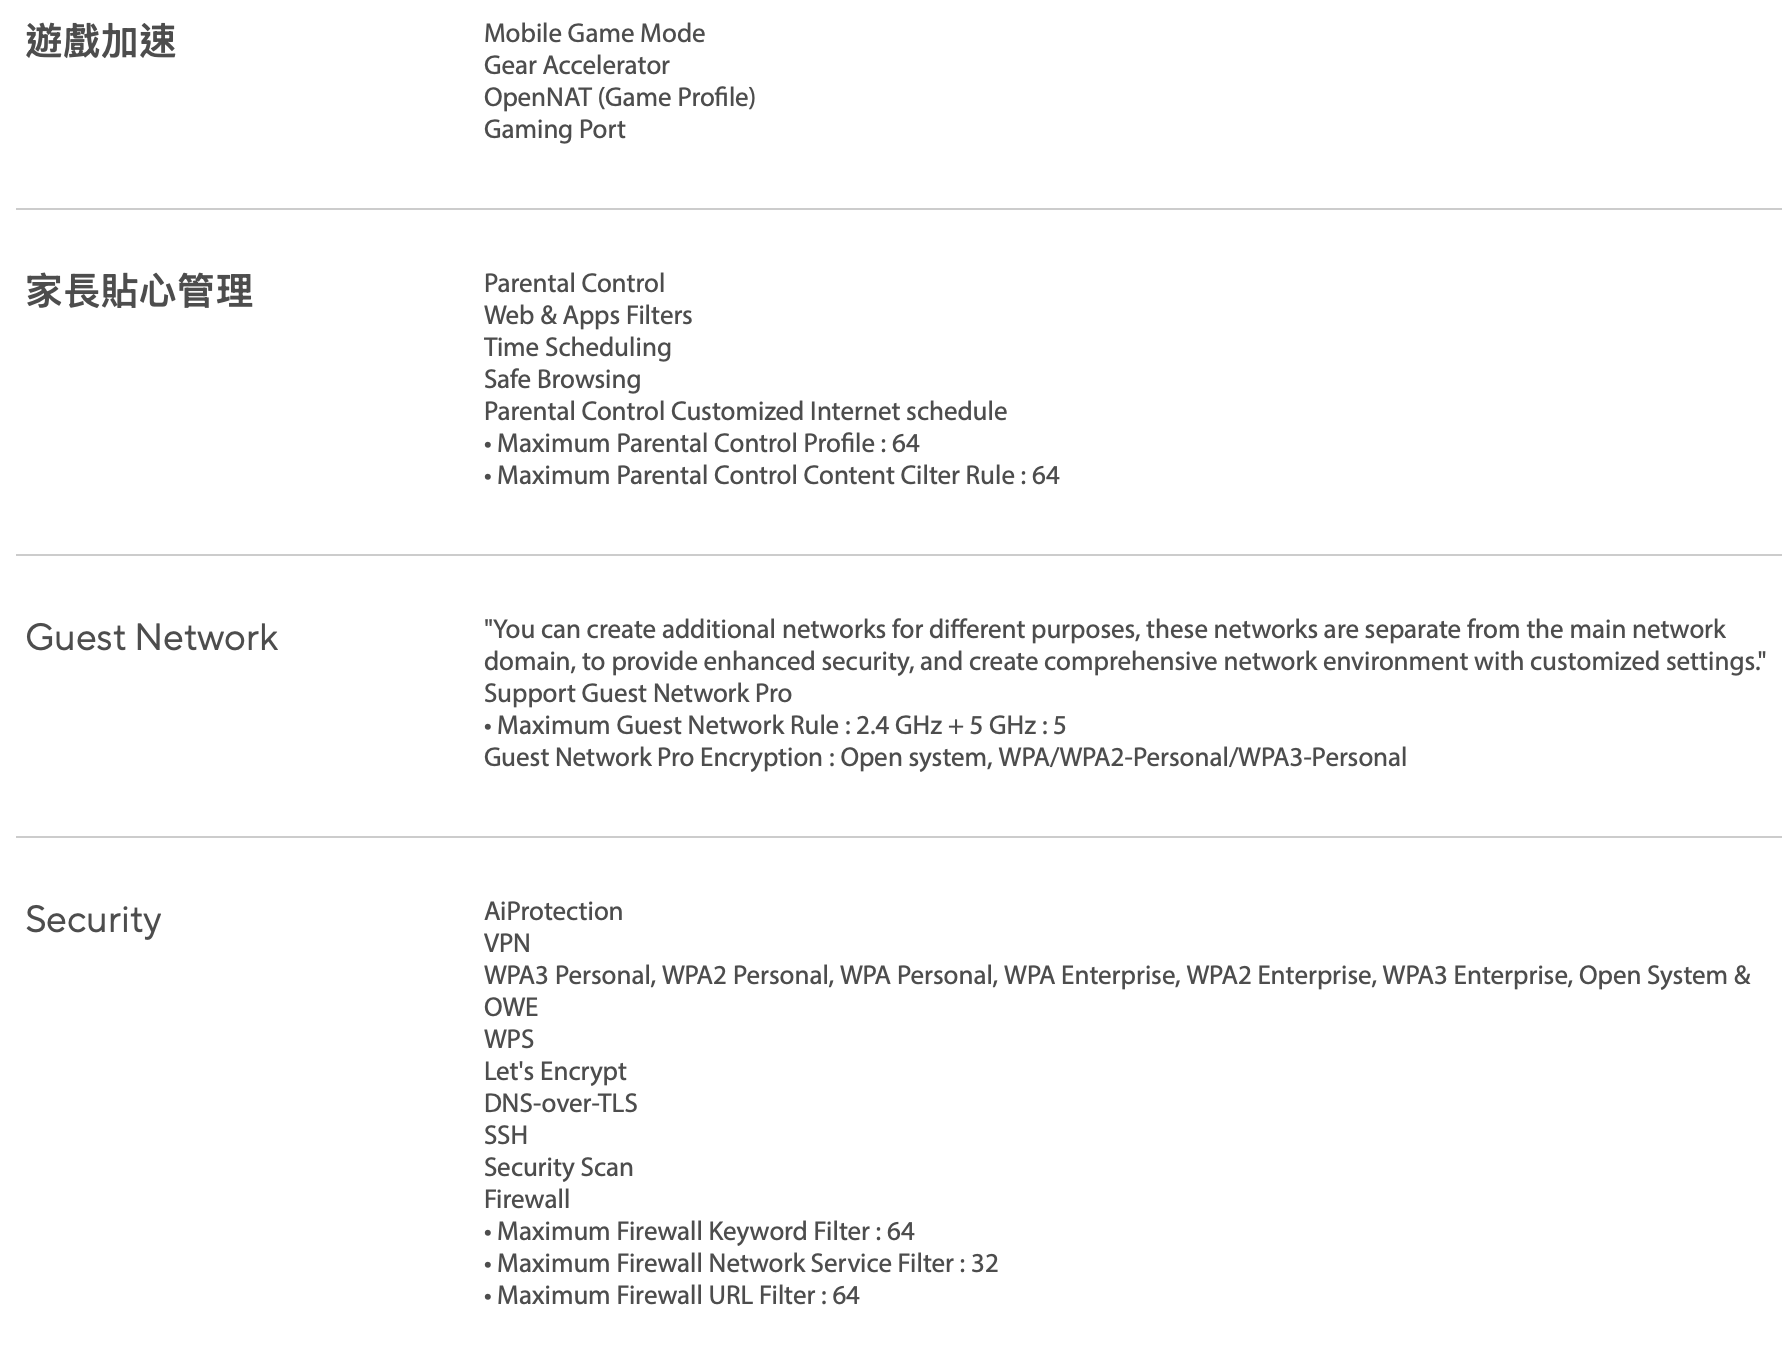Viewport: 1782px width, 1352px height.
Task: Click the Time Scheduling text
Action: click(x=577, y=348)
